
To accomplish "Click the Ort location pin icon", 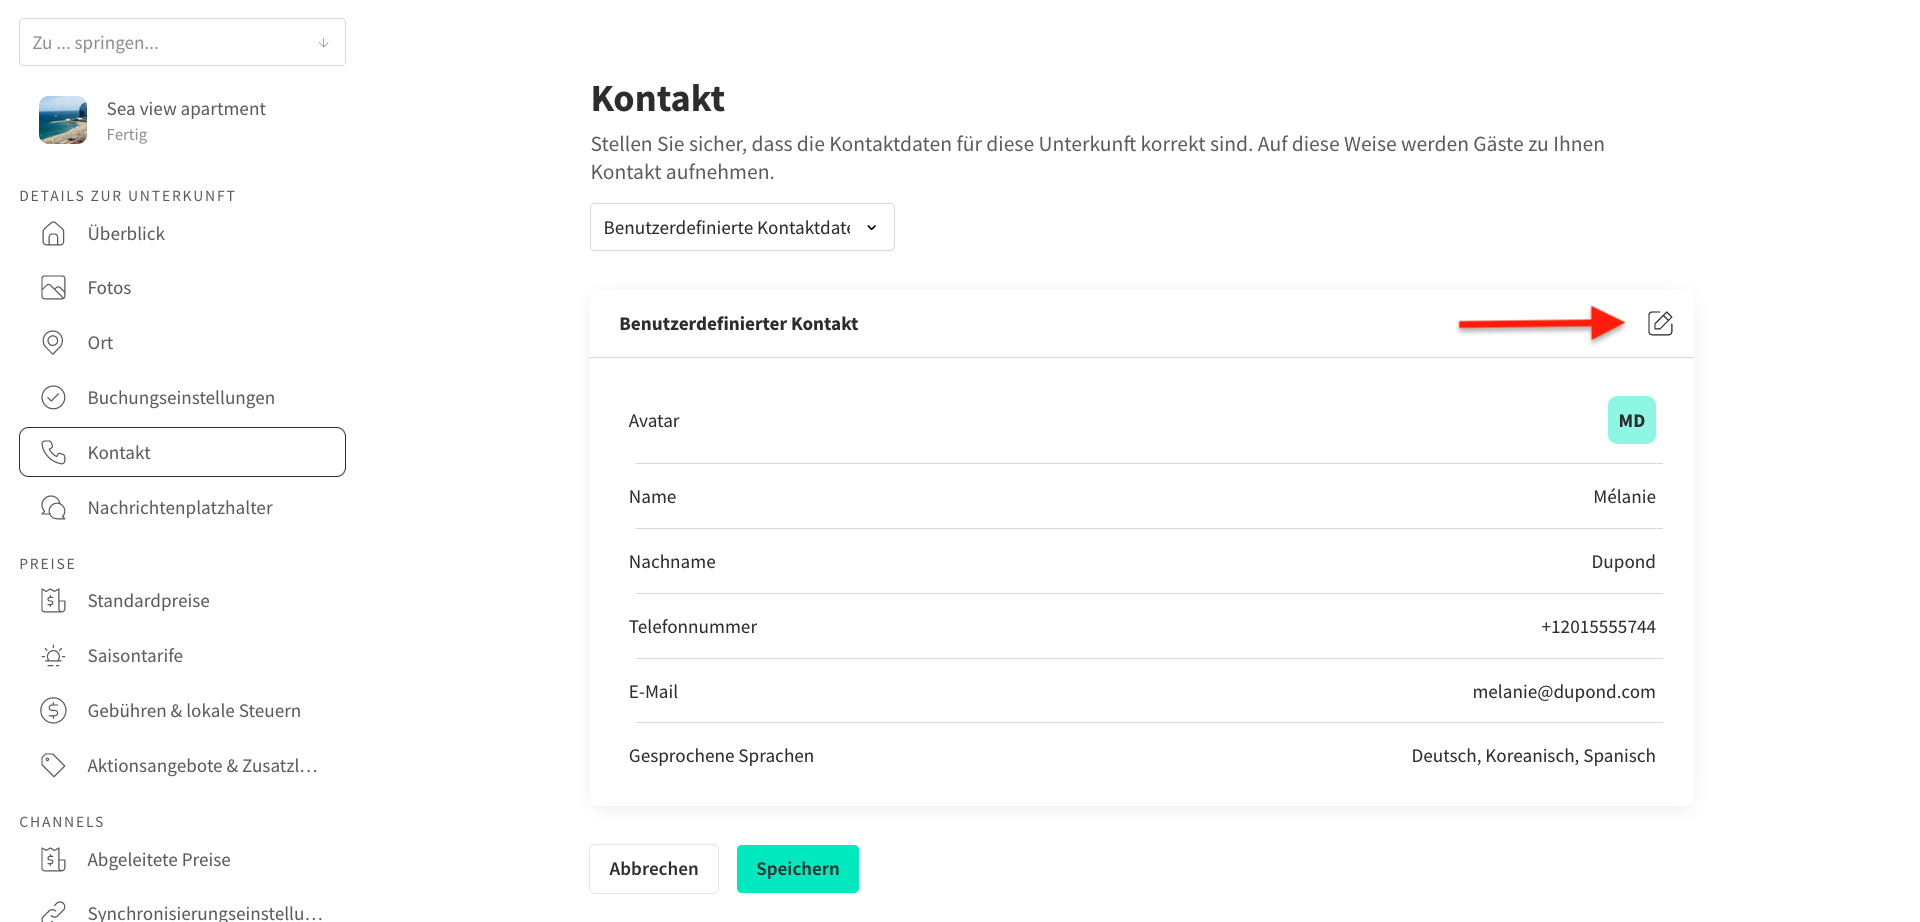I will 53,342.
